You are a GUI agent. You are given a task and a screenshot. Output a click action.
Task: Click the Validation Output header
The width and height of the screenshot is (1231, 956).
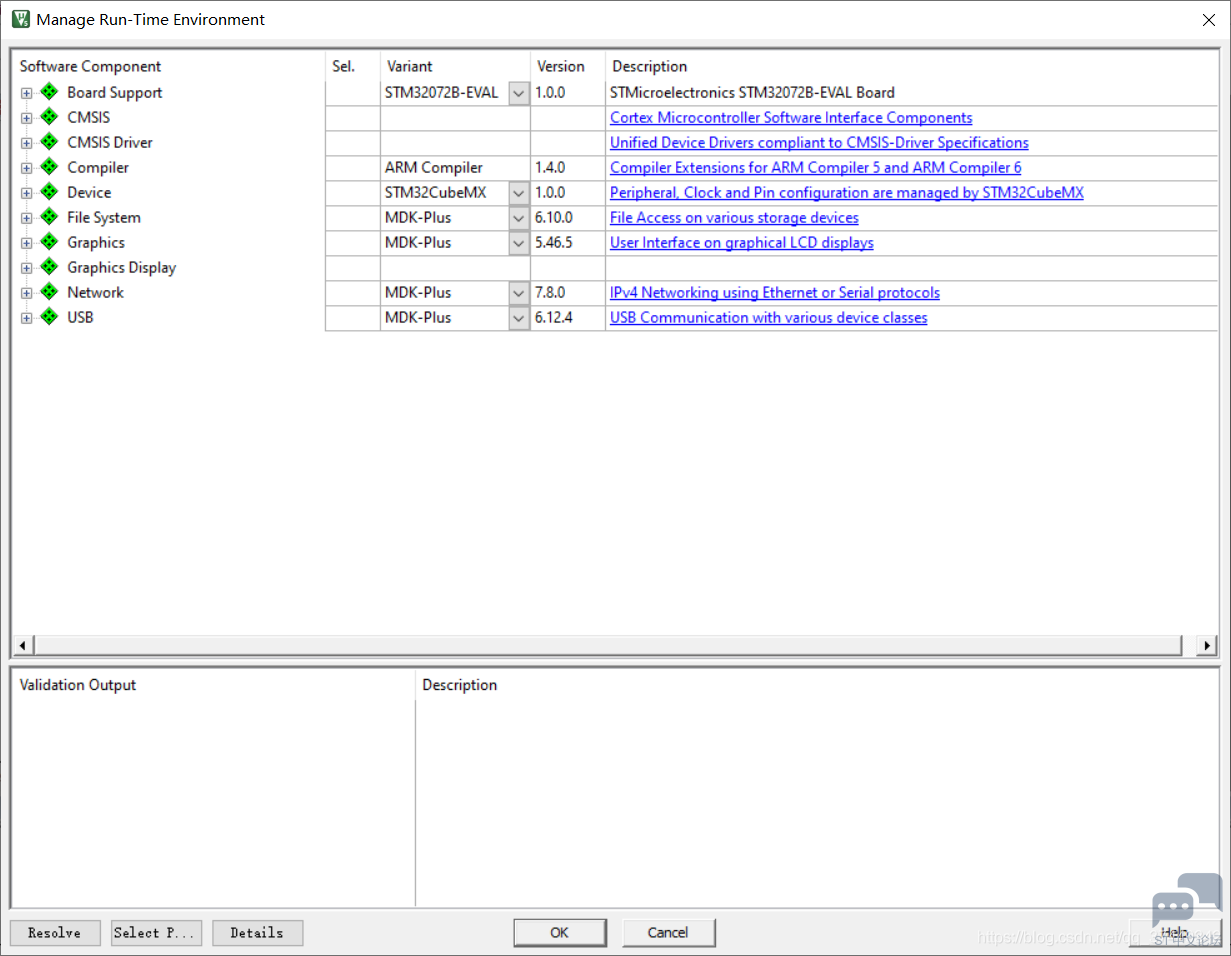78,685
